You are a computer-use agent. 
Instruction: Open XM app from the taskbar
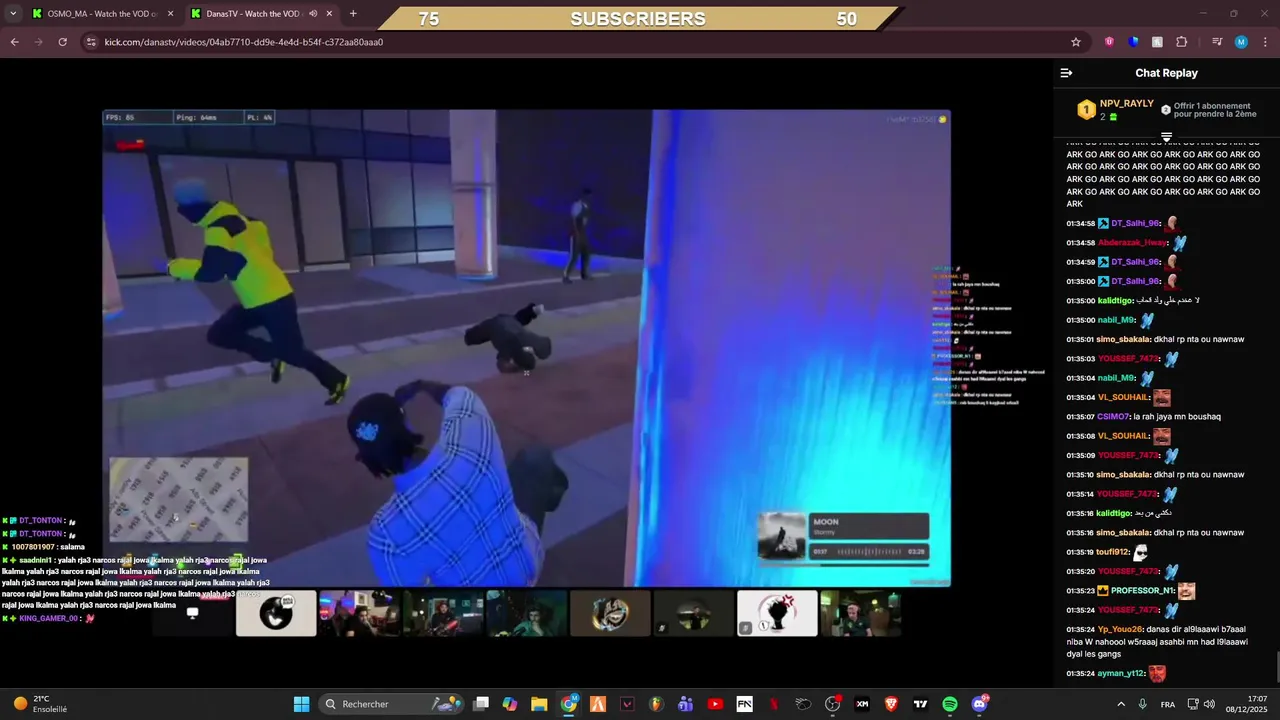coord(862,704)
